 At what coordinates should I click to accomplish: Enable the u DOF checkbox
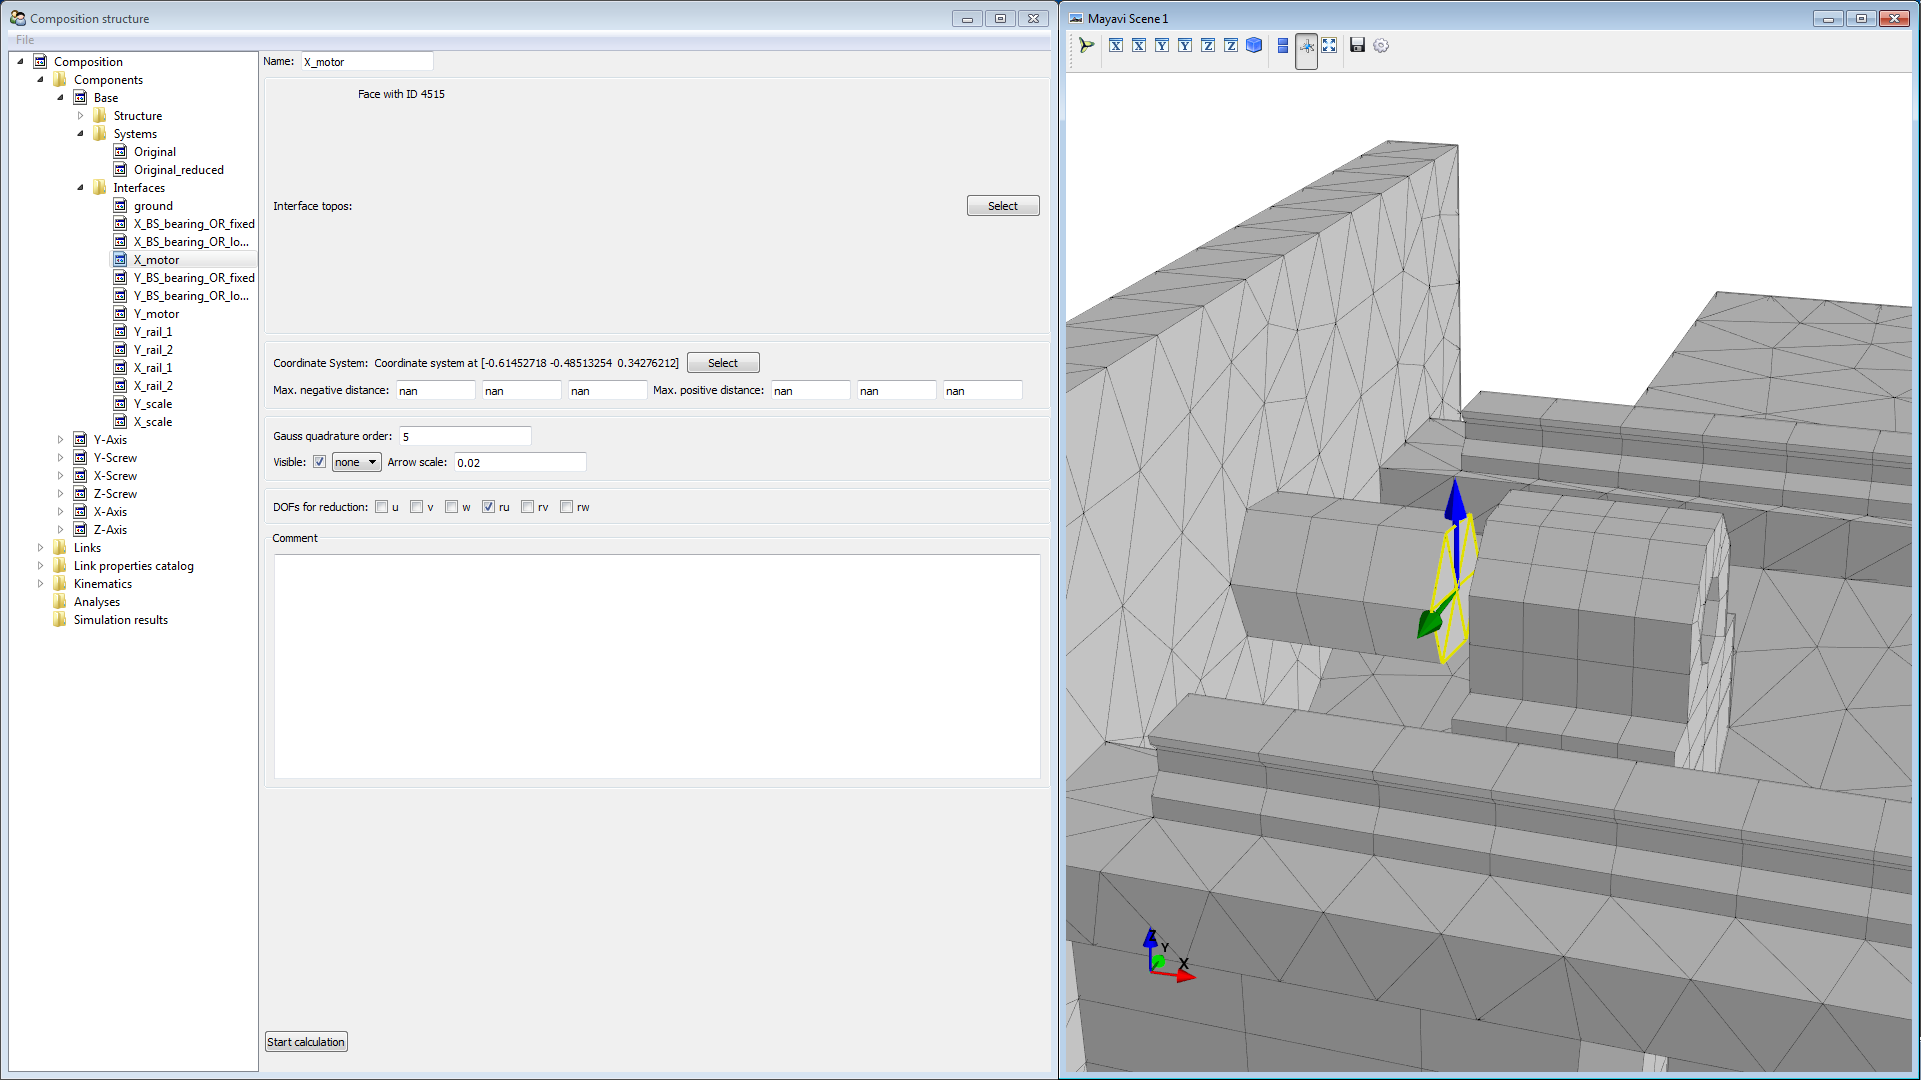coord(381,507)
